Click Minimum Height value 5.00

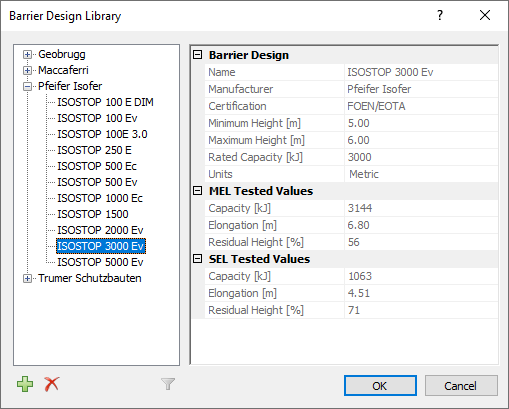click(359, 123)
